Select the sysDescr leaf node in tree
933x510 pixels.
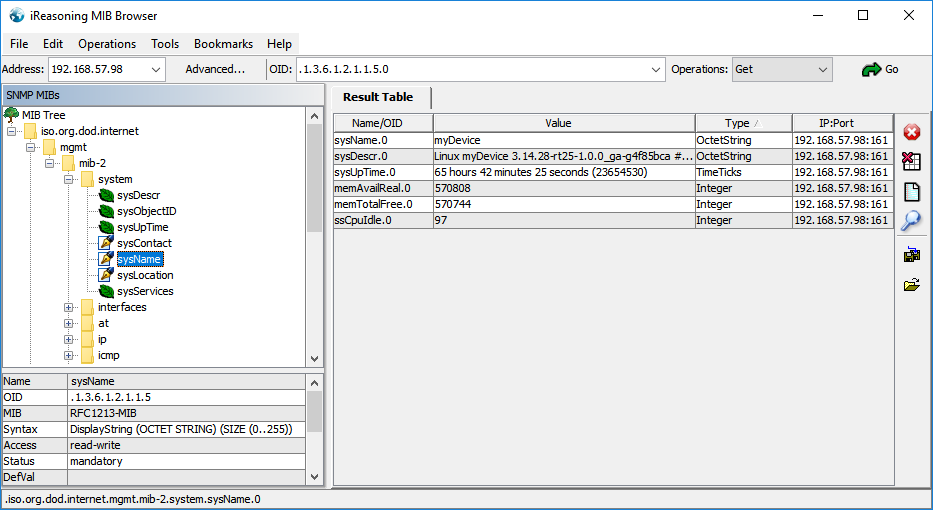[138, 195]
